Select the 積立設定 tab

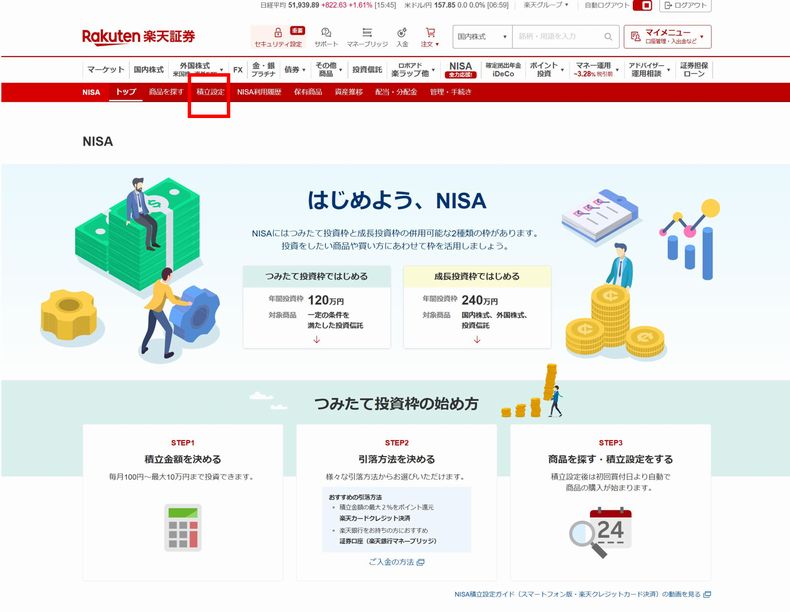(x=211, y=92)
